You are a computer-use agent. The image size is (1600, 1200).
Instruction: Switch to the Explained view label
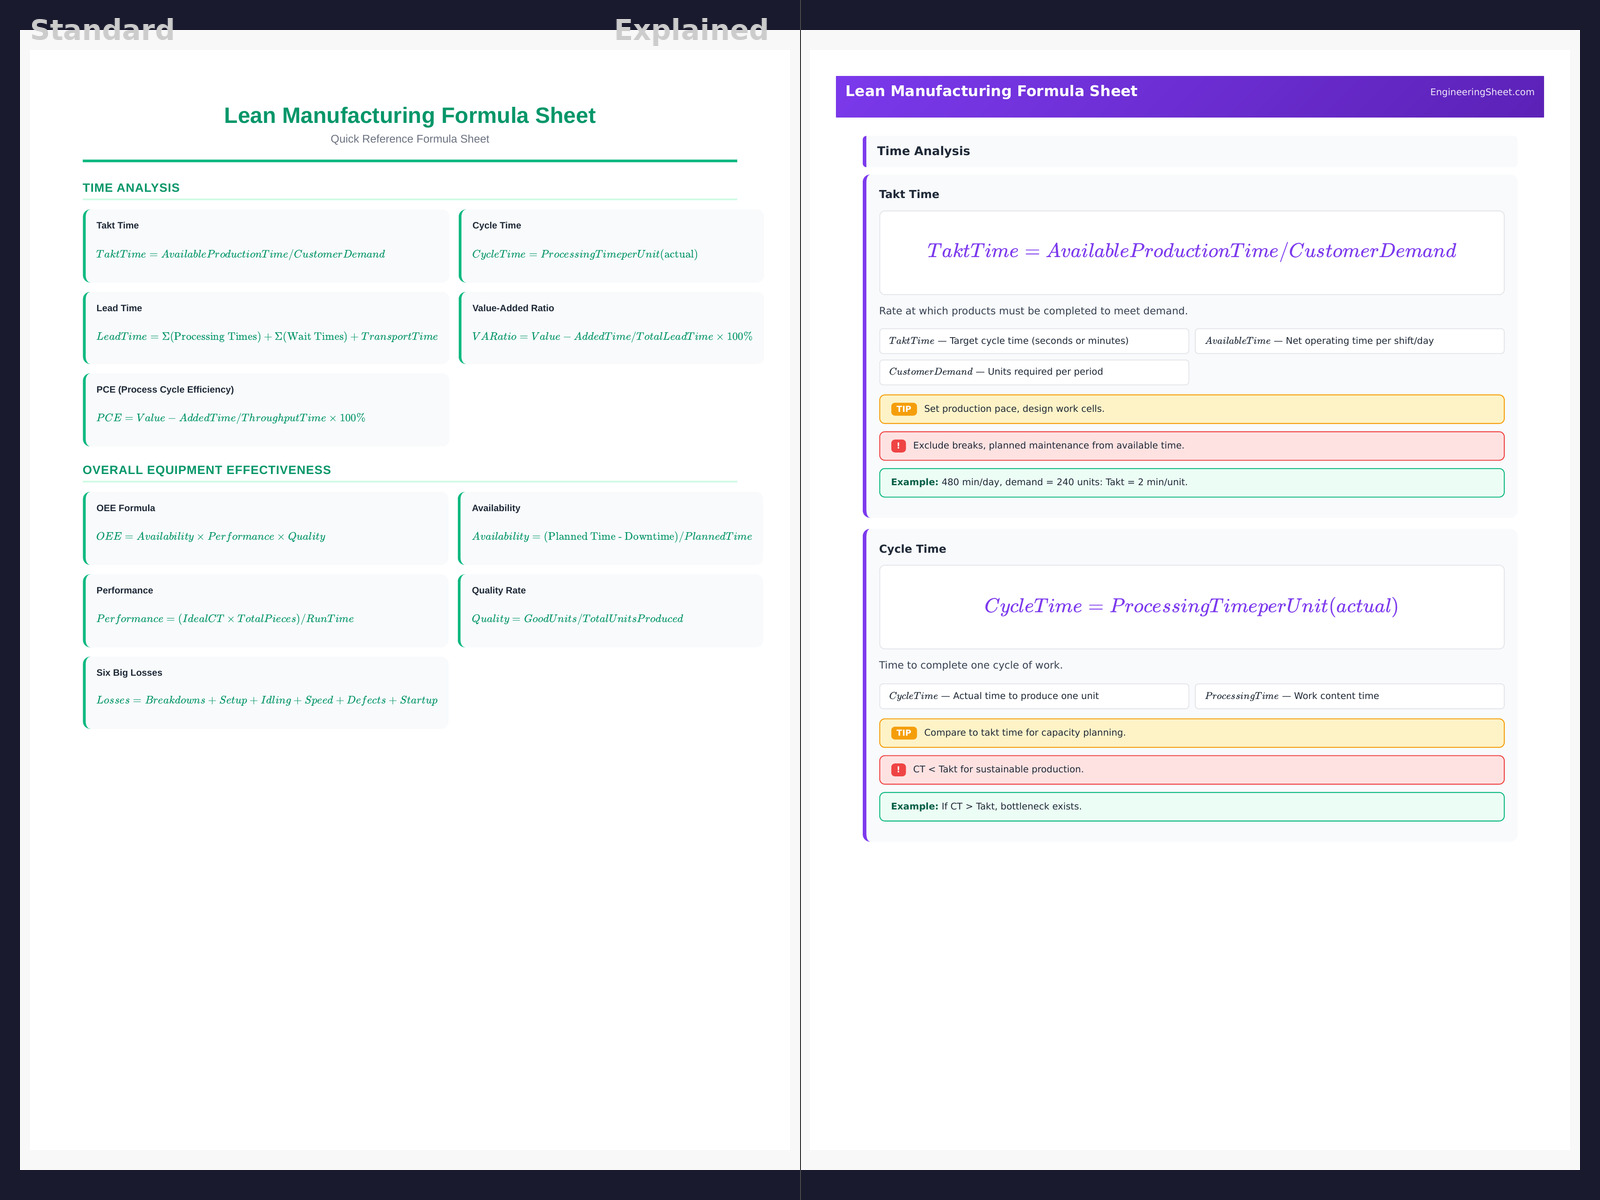691,30
